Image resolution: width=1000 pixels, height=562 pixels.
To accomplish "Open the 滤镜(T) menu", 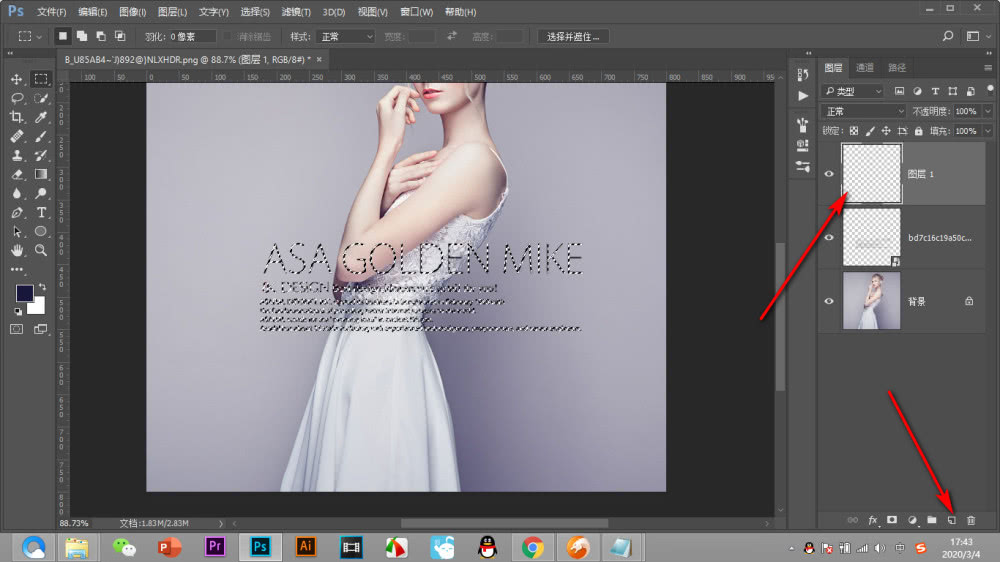I will click(x=295, y=12).
